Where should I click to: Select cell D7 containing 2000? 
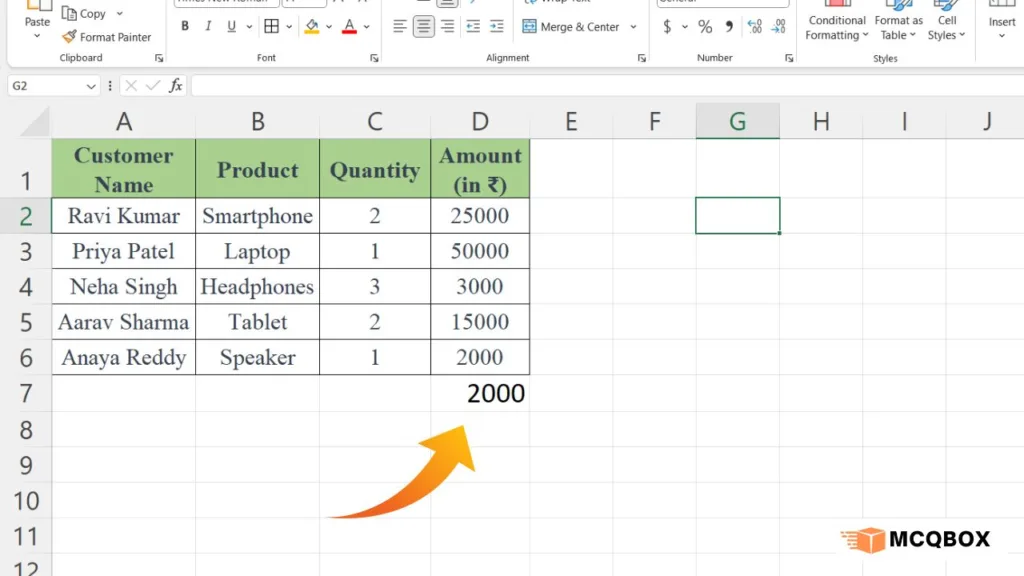coord(480,393)
